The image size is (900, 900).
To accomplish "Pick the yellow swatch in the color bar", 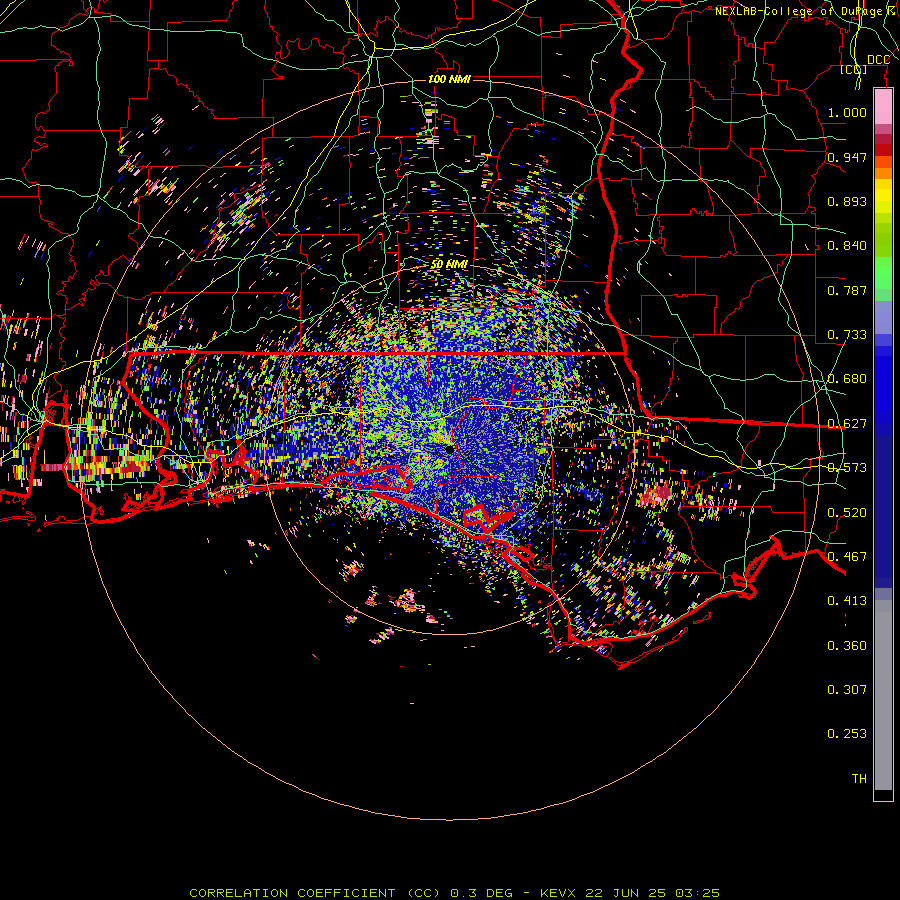I will 883,196.
